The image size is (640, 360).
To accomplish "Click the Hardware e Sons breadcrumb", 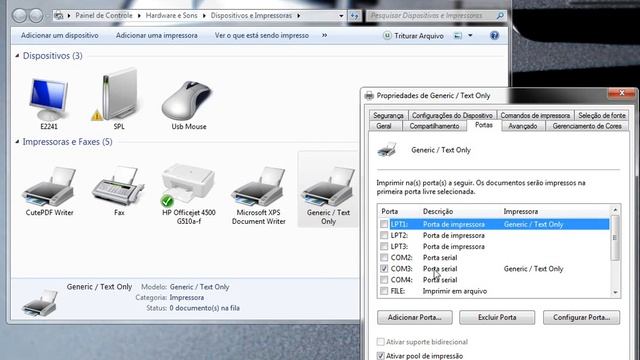I will pos(171,16).
